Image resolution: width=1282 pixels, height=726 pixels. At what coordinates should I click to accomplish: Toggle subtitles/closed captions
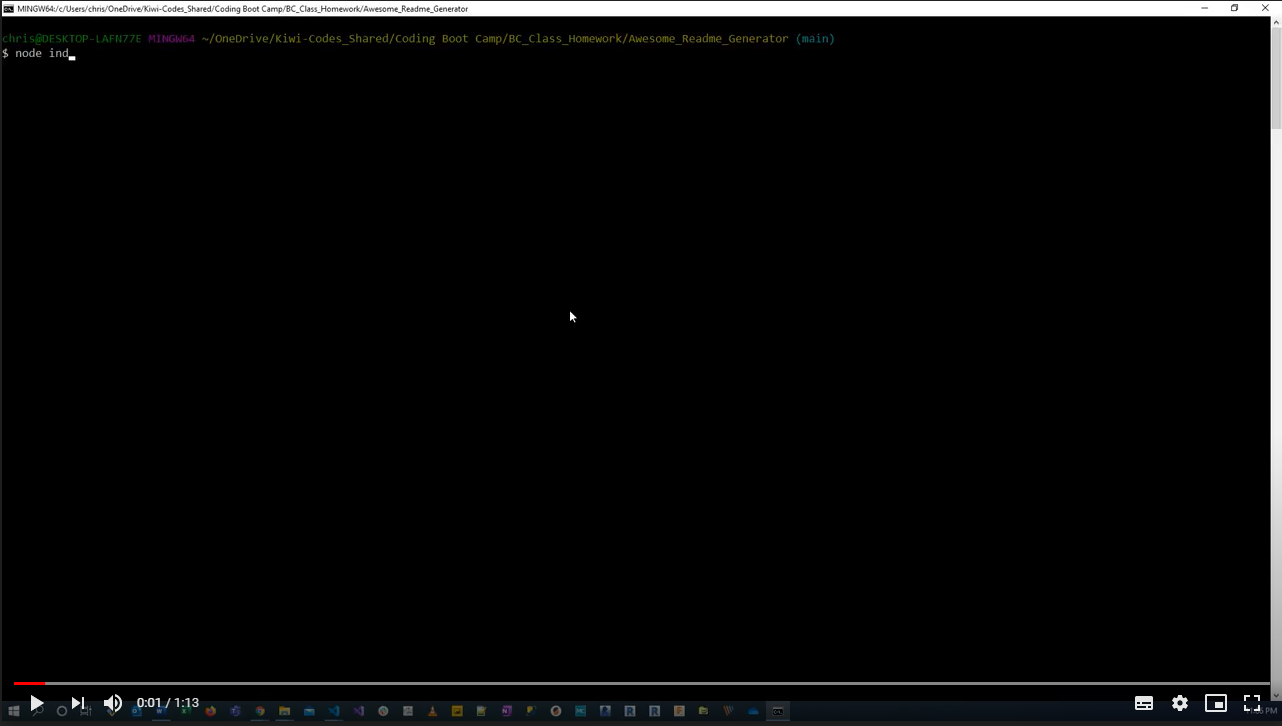(x=1144, y=703)
